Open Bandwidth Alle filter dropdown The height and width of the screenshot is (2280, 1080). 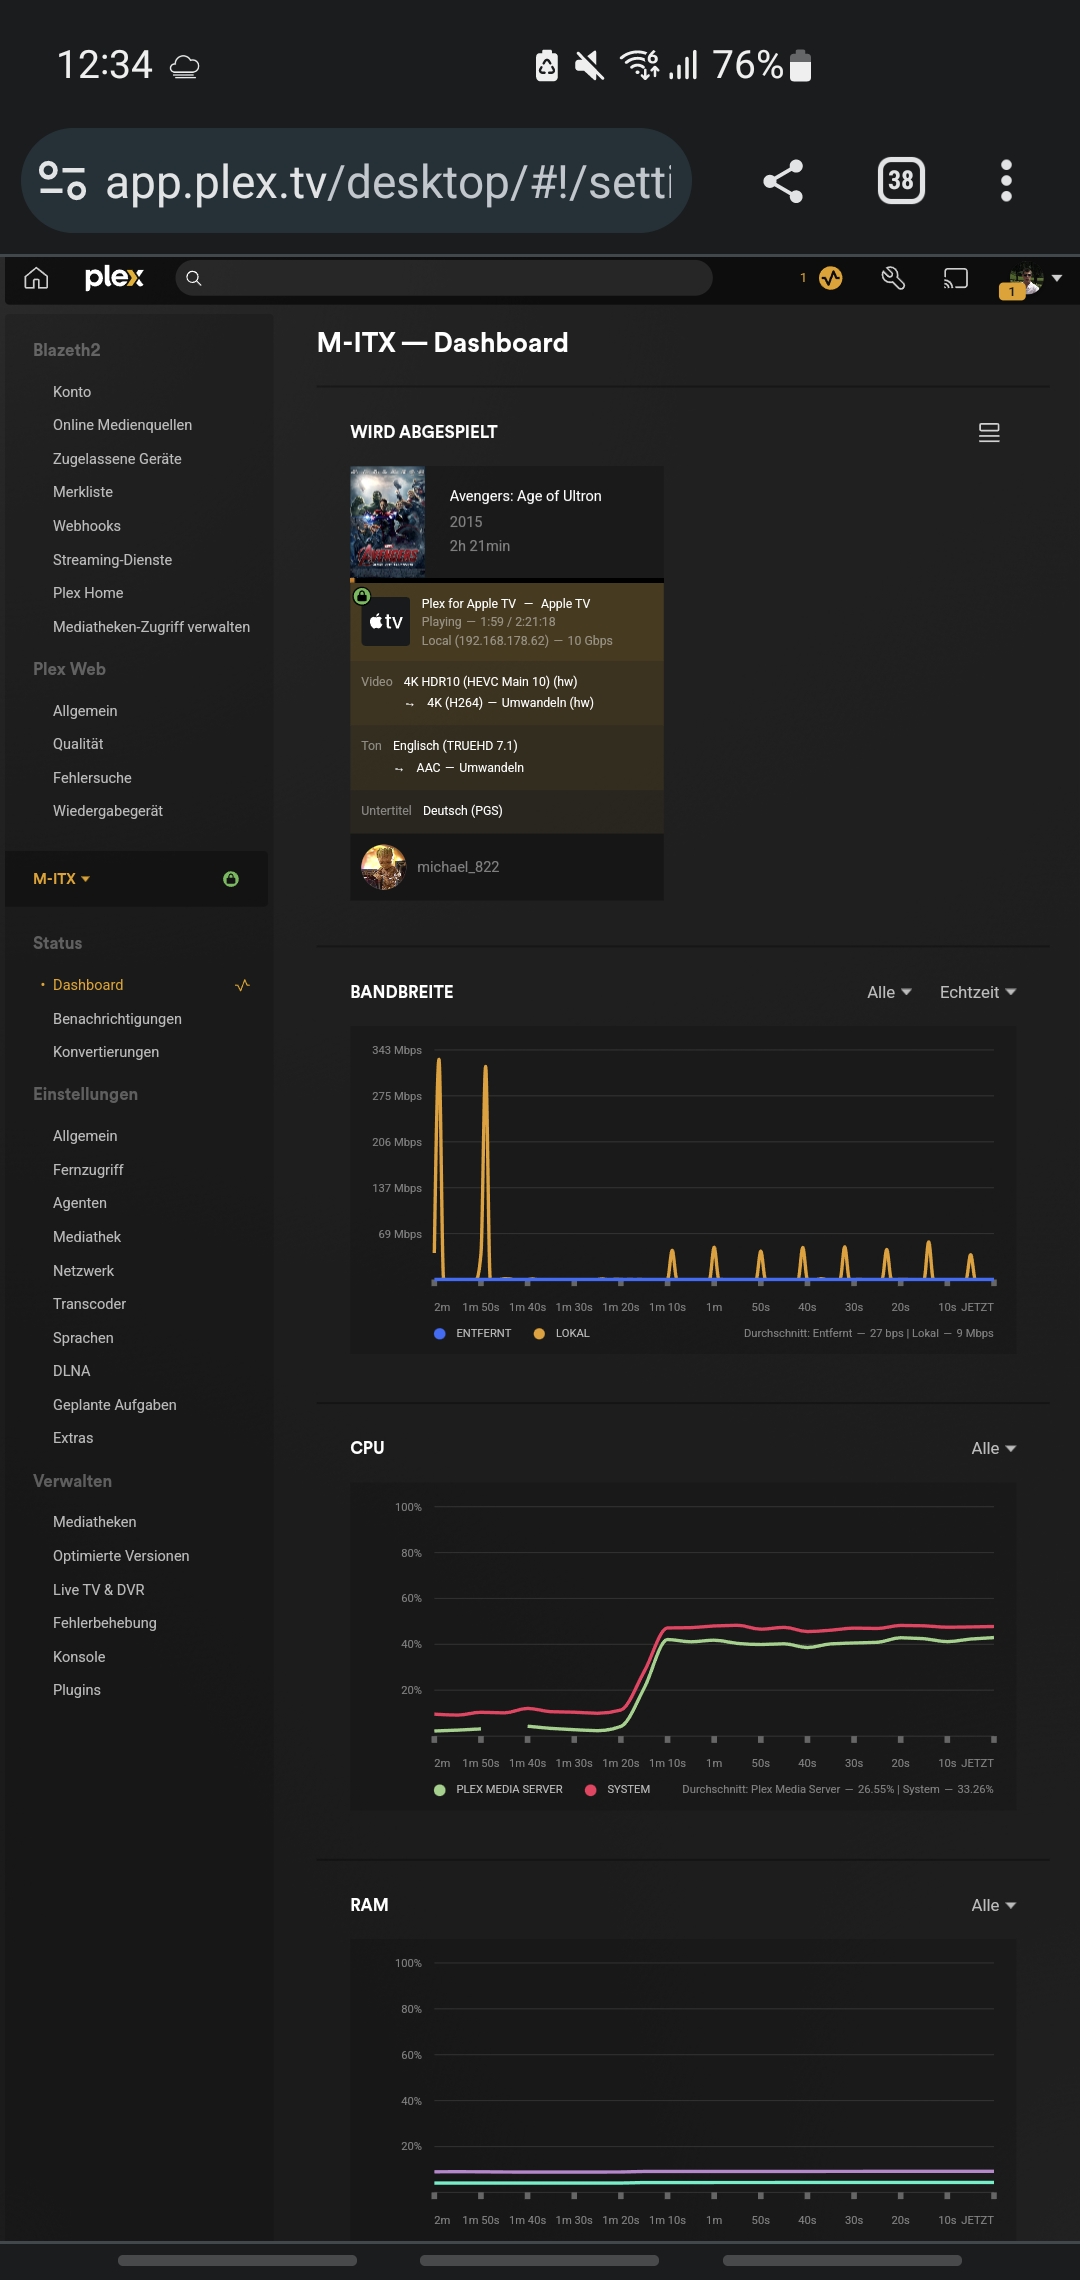click(889, 992)
